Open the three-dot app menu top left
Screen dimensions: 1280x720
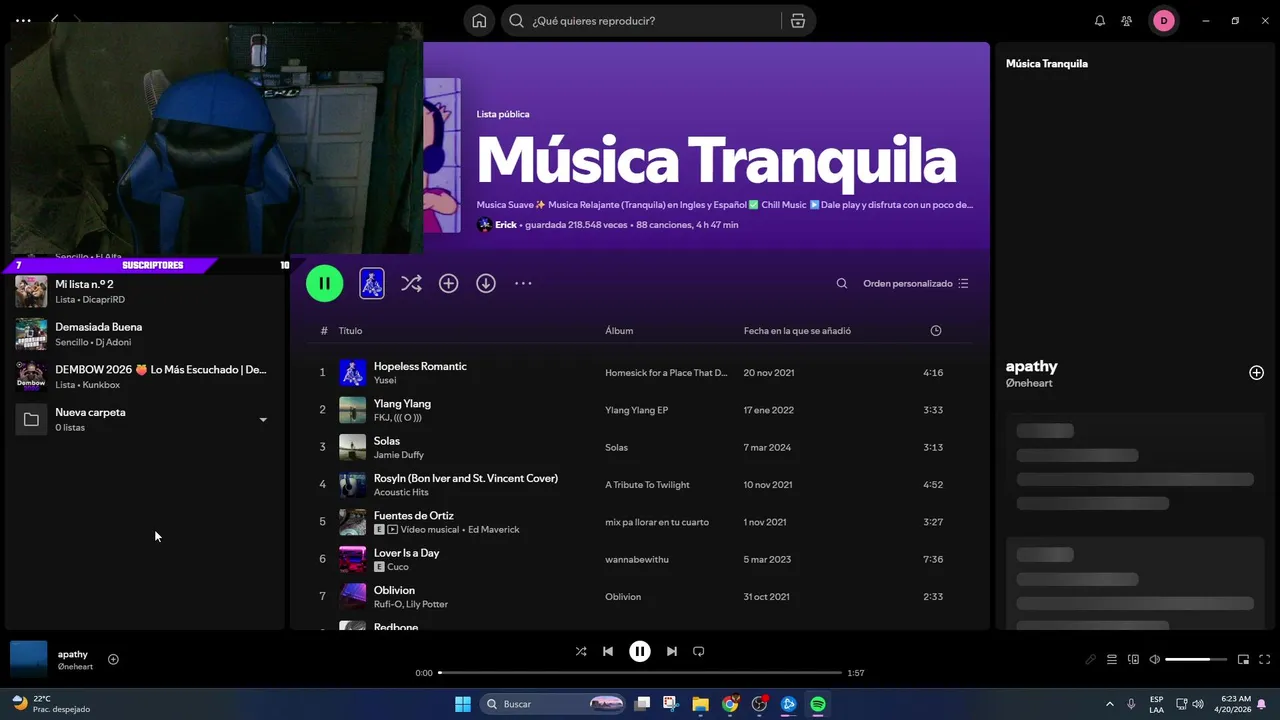click(x=23, y=20)
